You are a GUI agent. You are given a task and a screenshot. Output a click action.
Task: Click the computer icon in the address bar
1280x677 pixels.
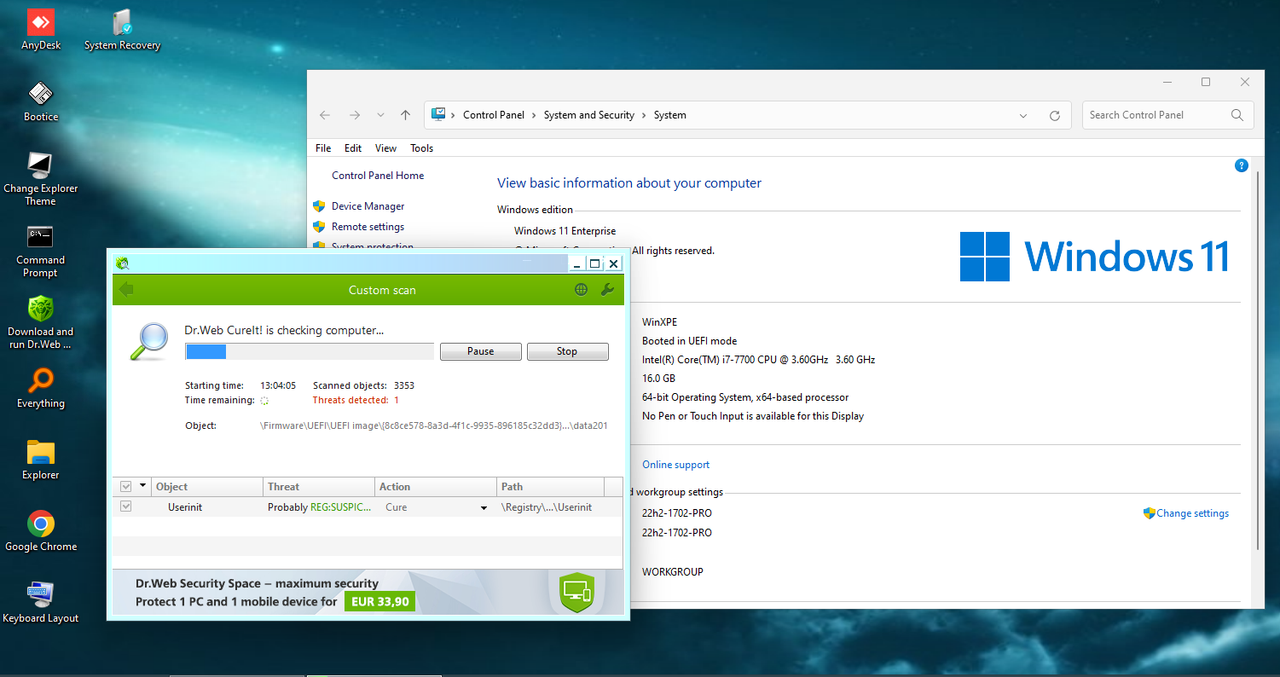438,115
